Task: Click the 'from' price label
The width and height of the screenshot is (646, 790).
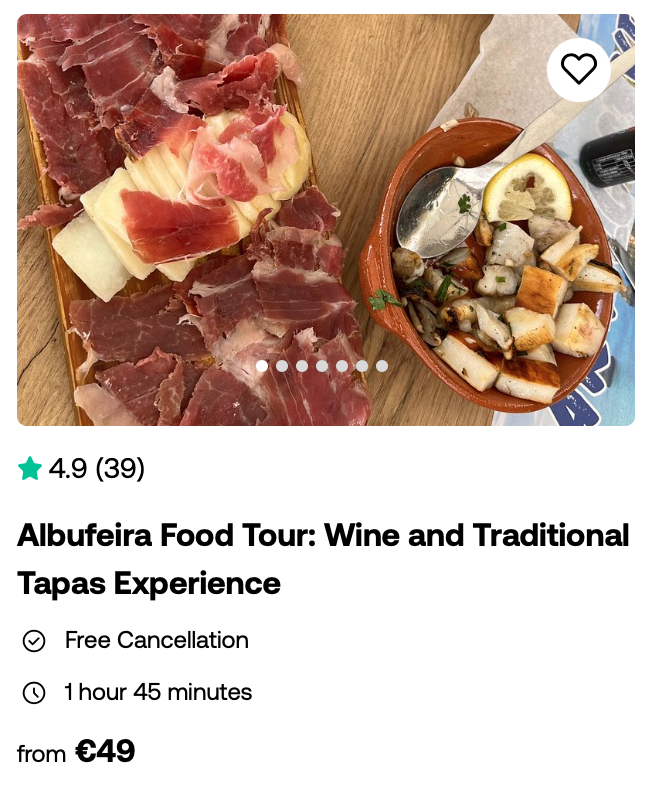Action: pyautogui.click(x=41, y=754)
